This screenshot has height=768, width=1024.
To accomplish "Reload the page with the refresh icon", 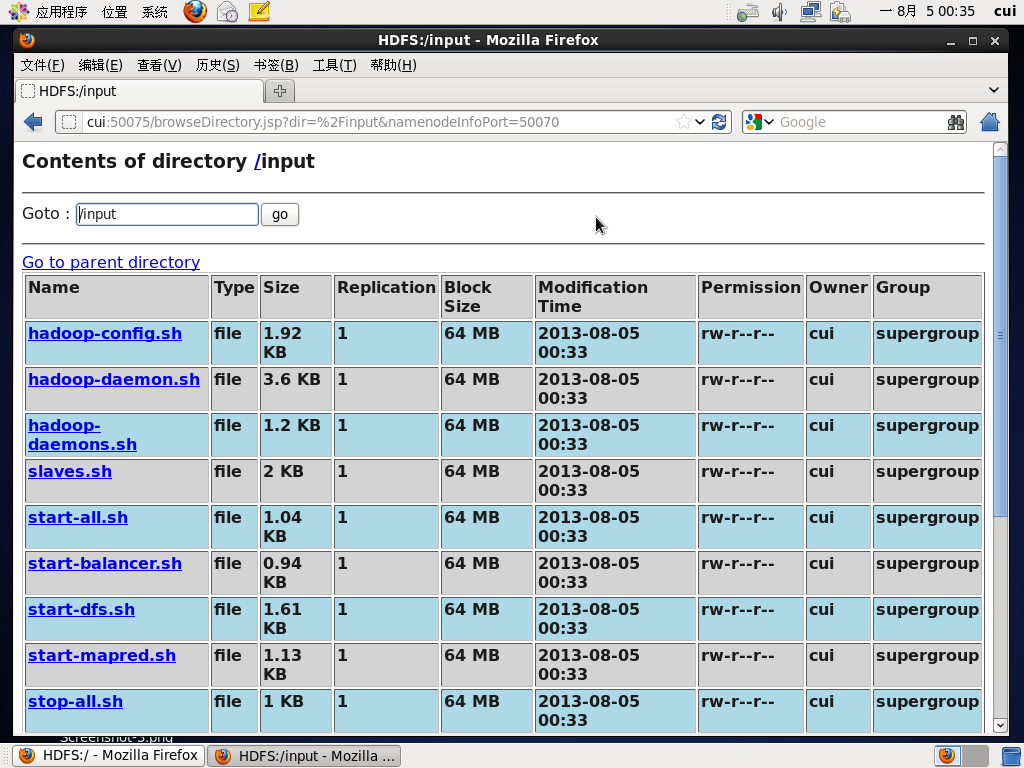I will tap(719, 122).
